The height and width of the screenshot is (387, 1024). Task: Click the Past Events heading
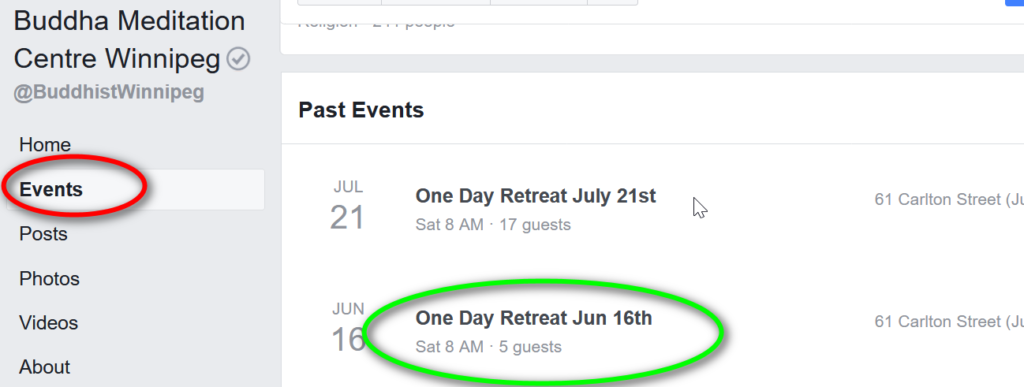(x=361, y=110)
